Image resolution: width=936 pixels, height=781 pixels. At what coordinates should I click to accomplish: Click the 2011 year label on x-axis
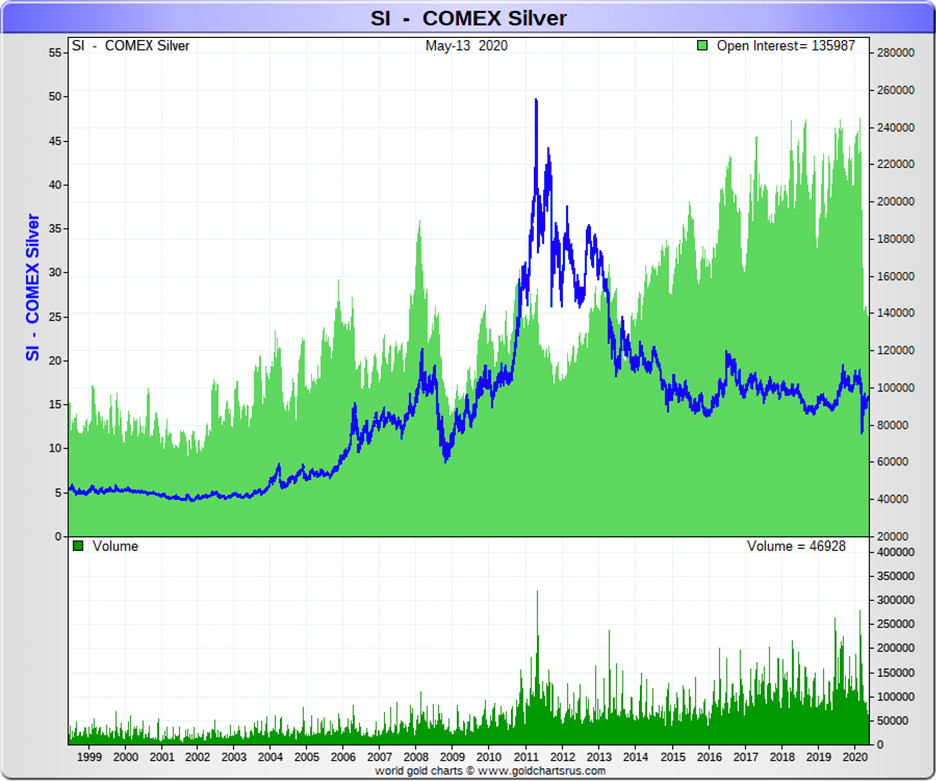pyautogui.click(x=526, y=757)
